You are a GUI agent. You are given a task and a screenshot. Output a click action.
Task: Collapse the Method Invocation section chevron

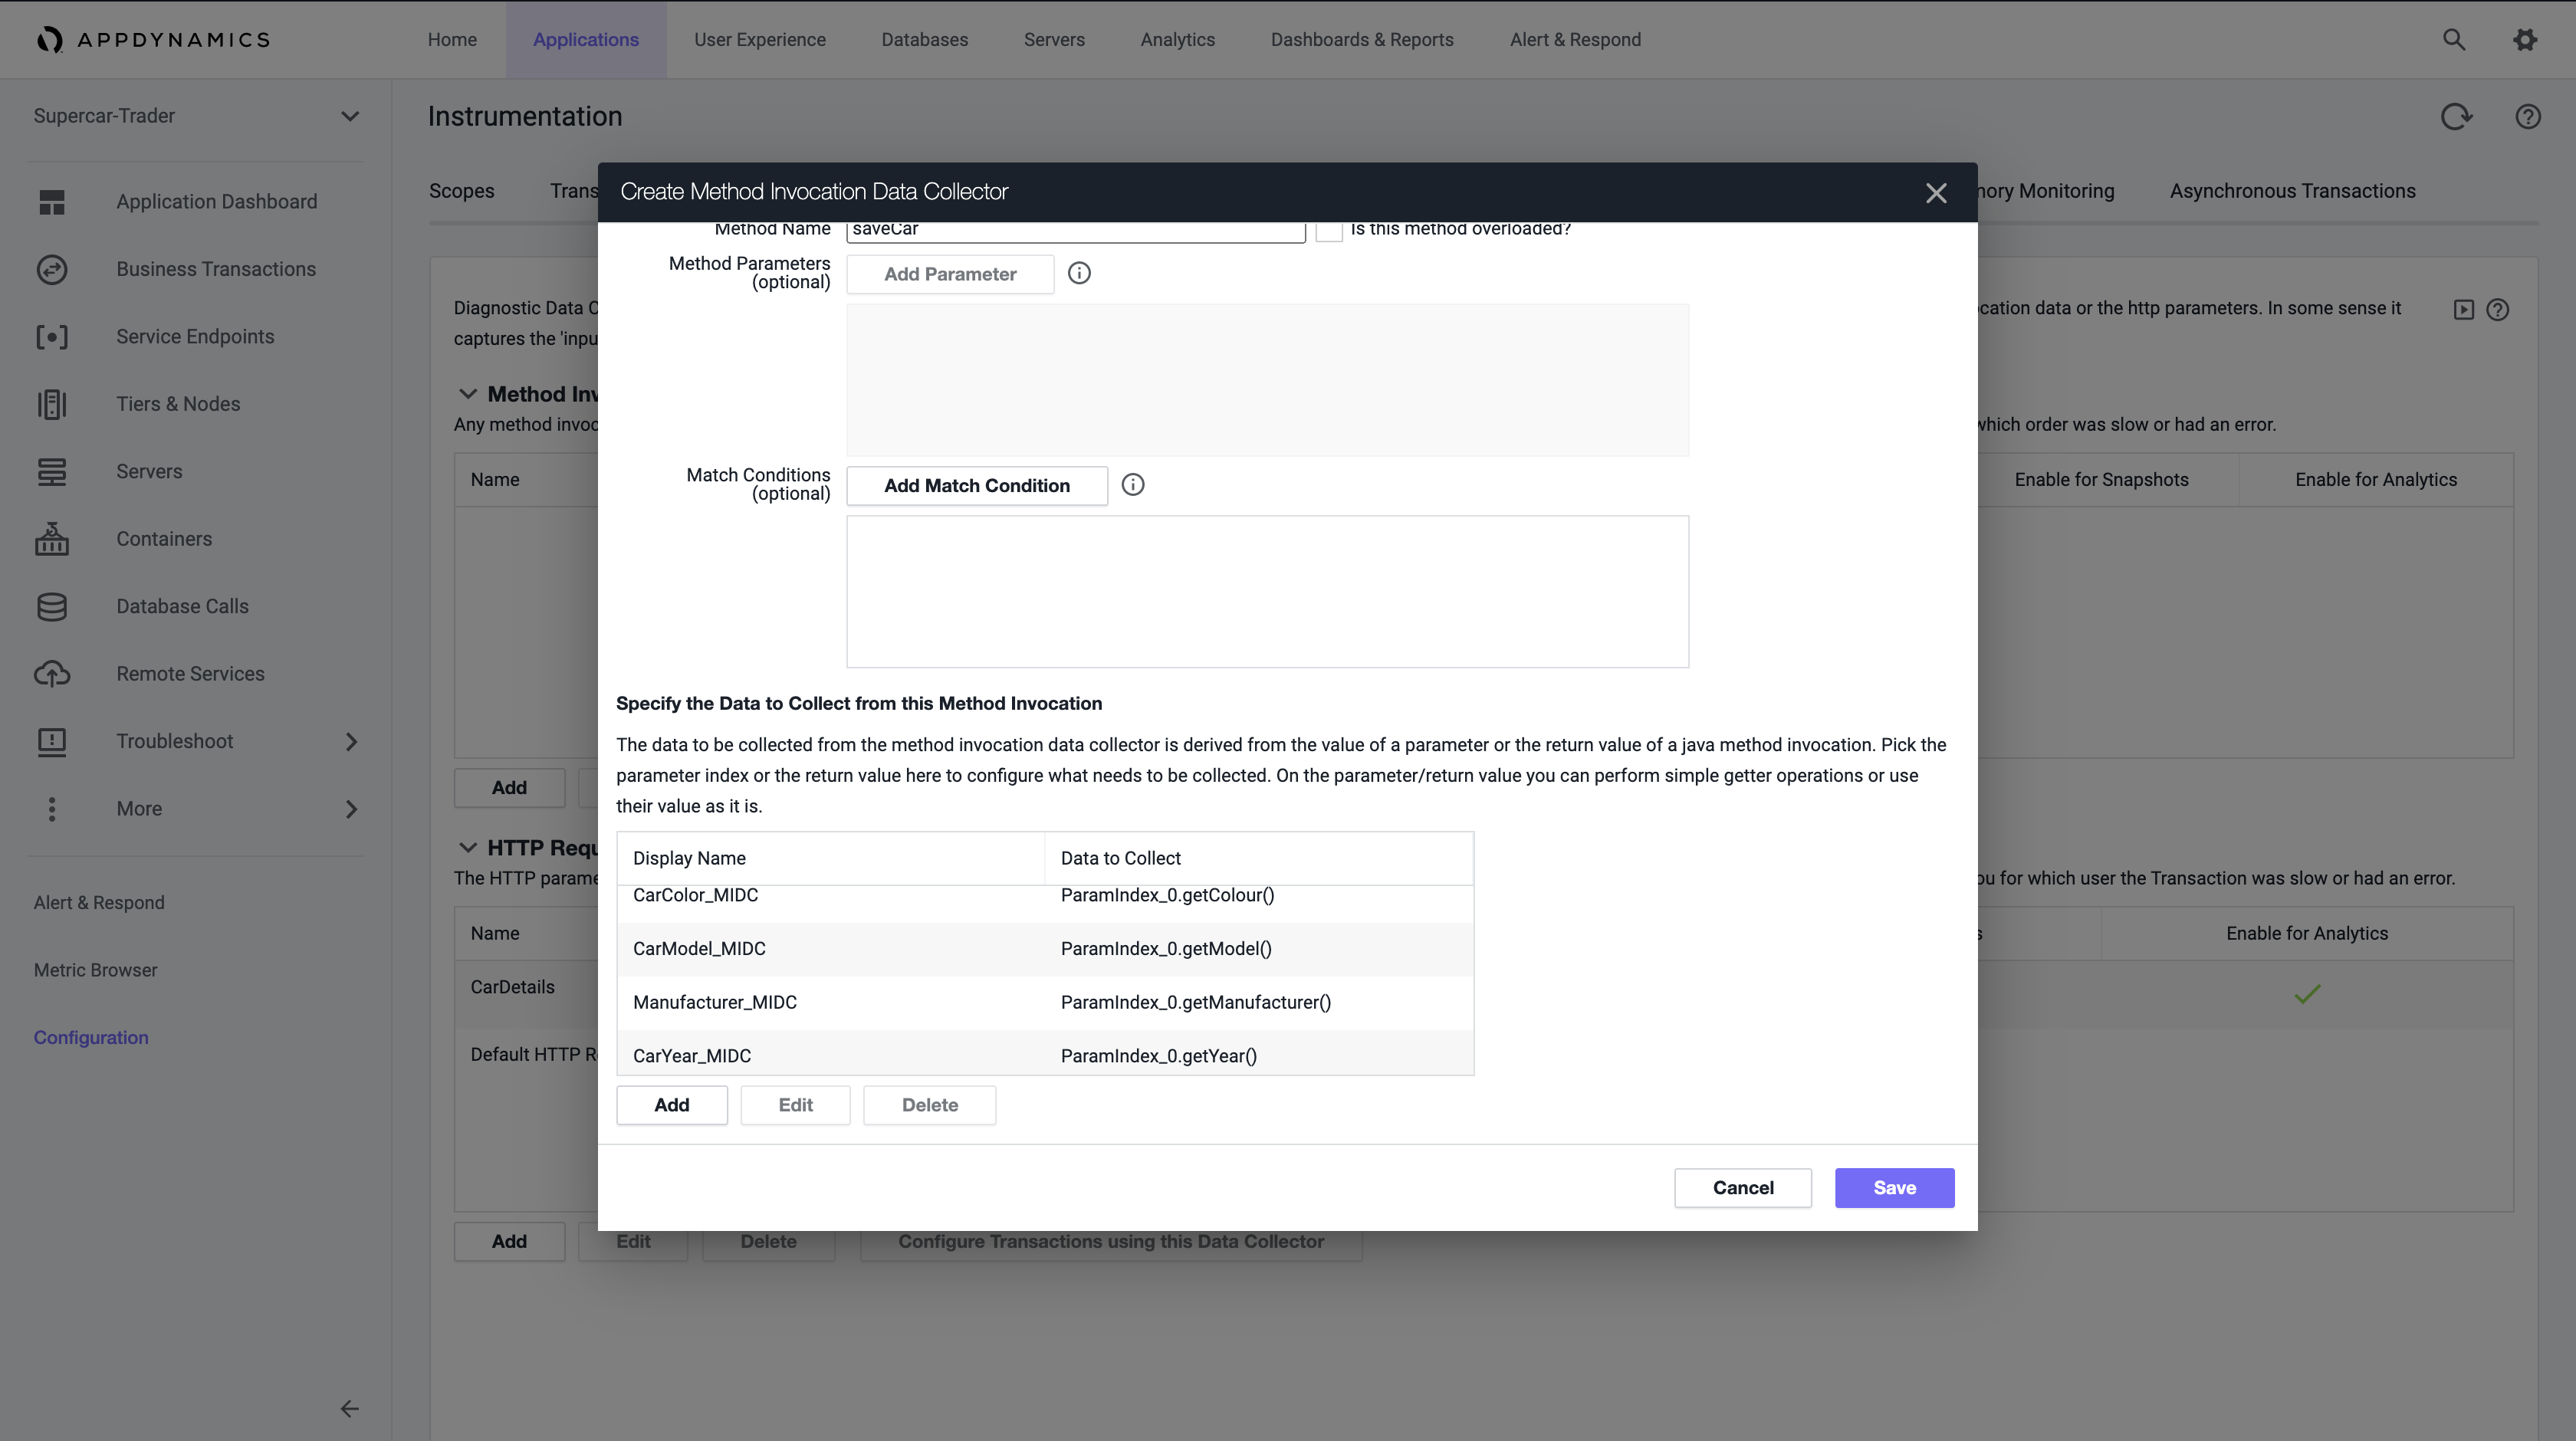tap(467, 394)
